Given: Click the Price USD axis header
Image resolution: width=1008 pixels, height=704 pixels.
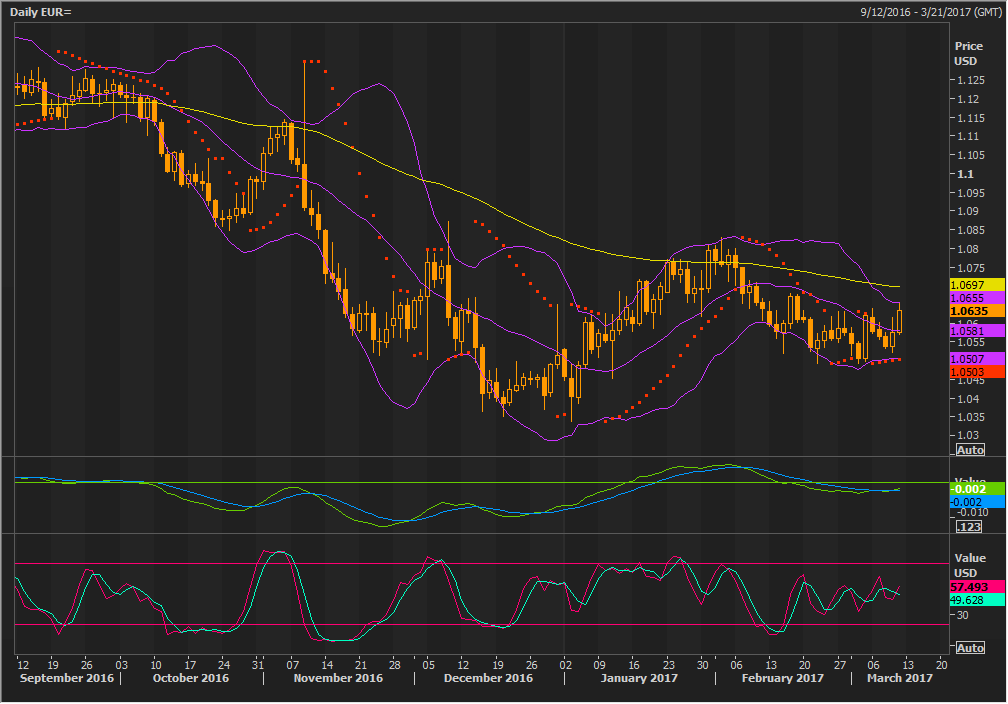Looking at the screenshot, I should pyautogui.click(x=968, y=53).
